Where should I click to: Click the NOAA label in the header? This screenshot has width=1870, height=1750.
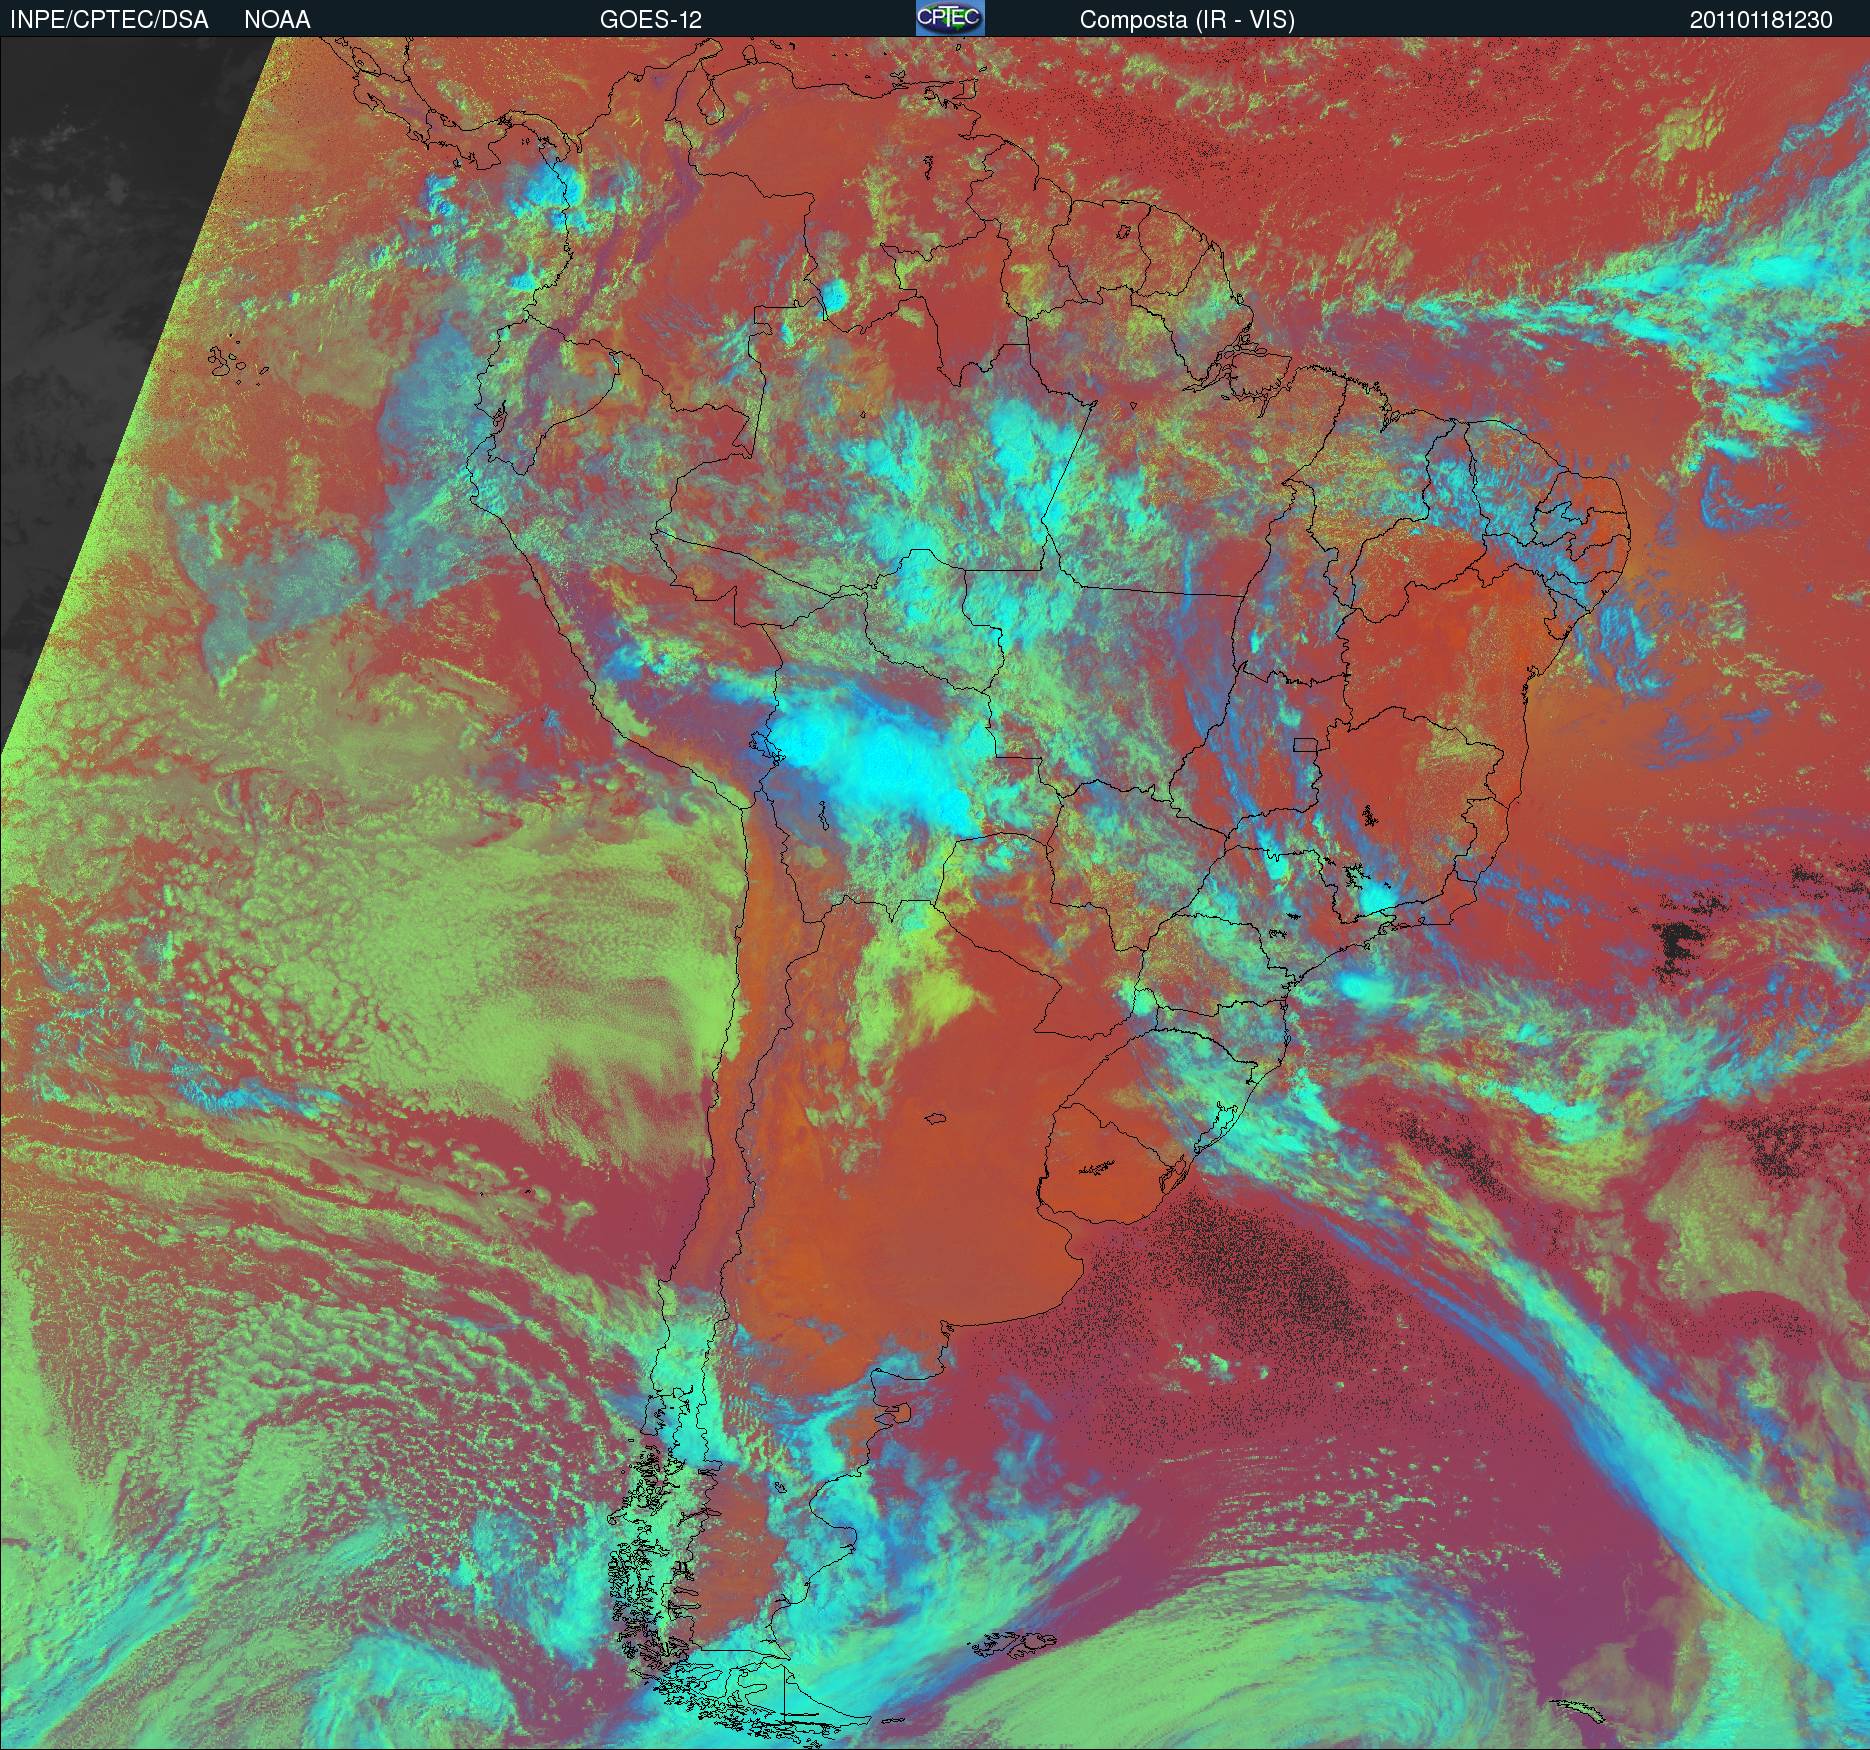click(277, 20)
